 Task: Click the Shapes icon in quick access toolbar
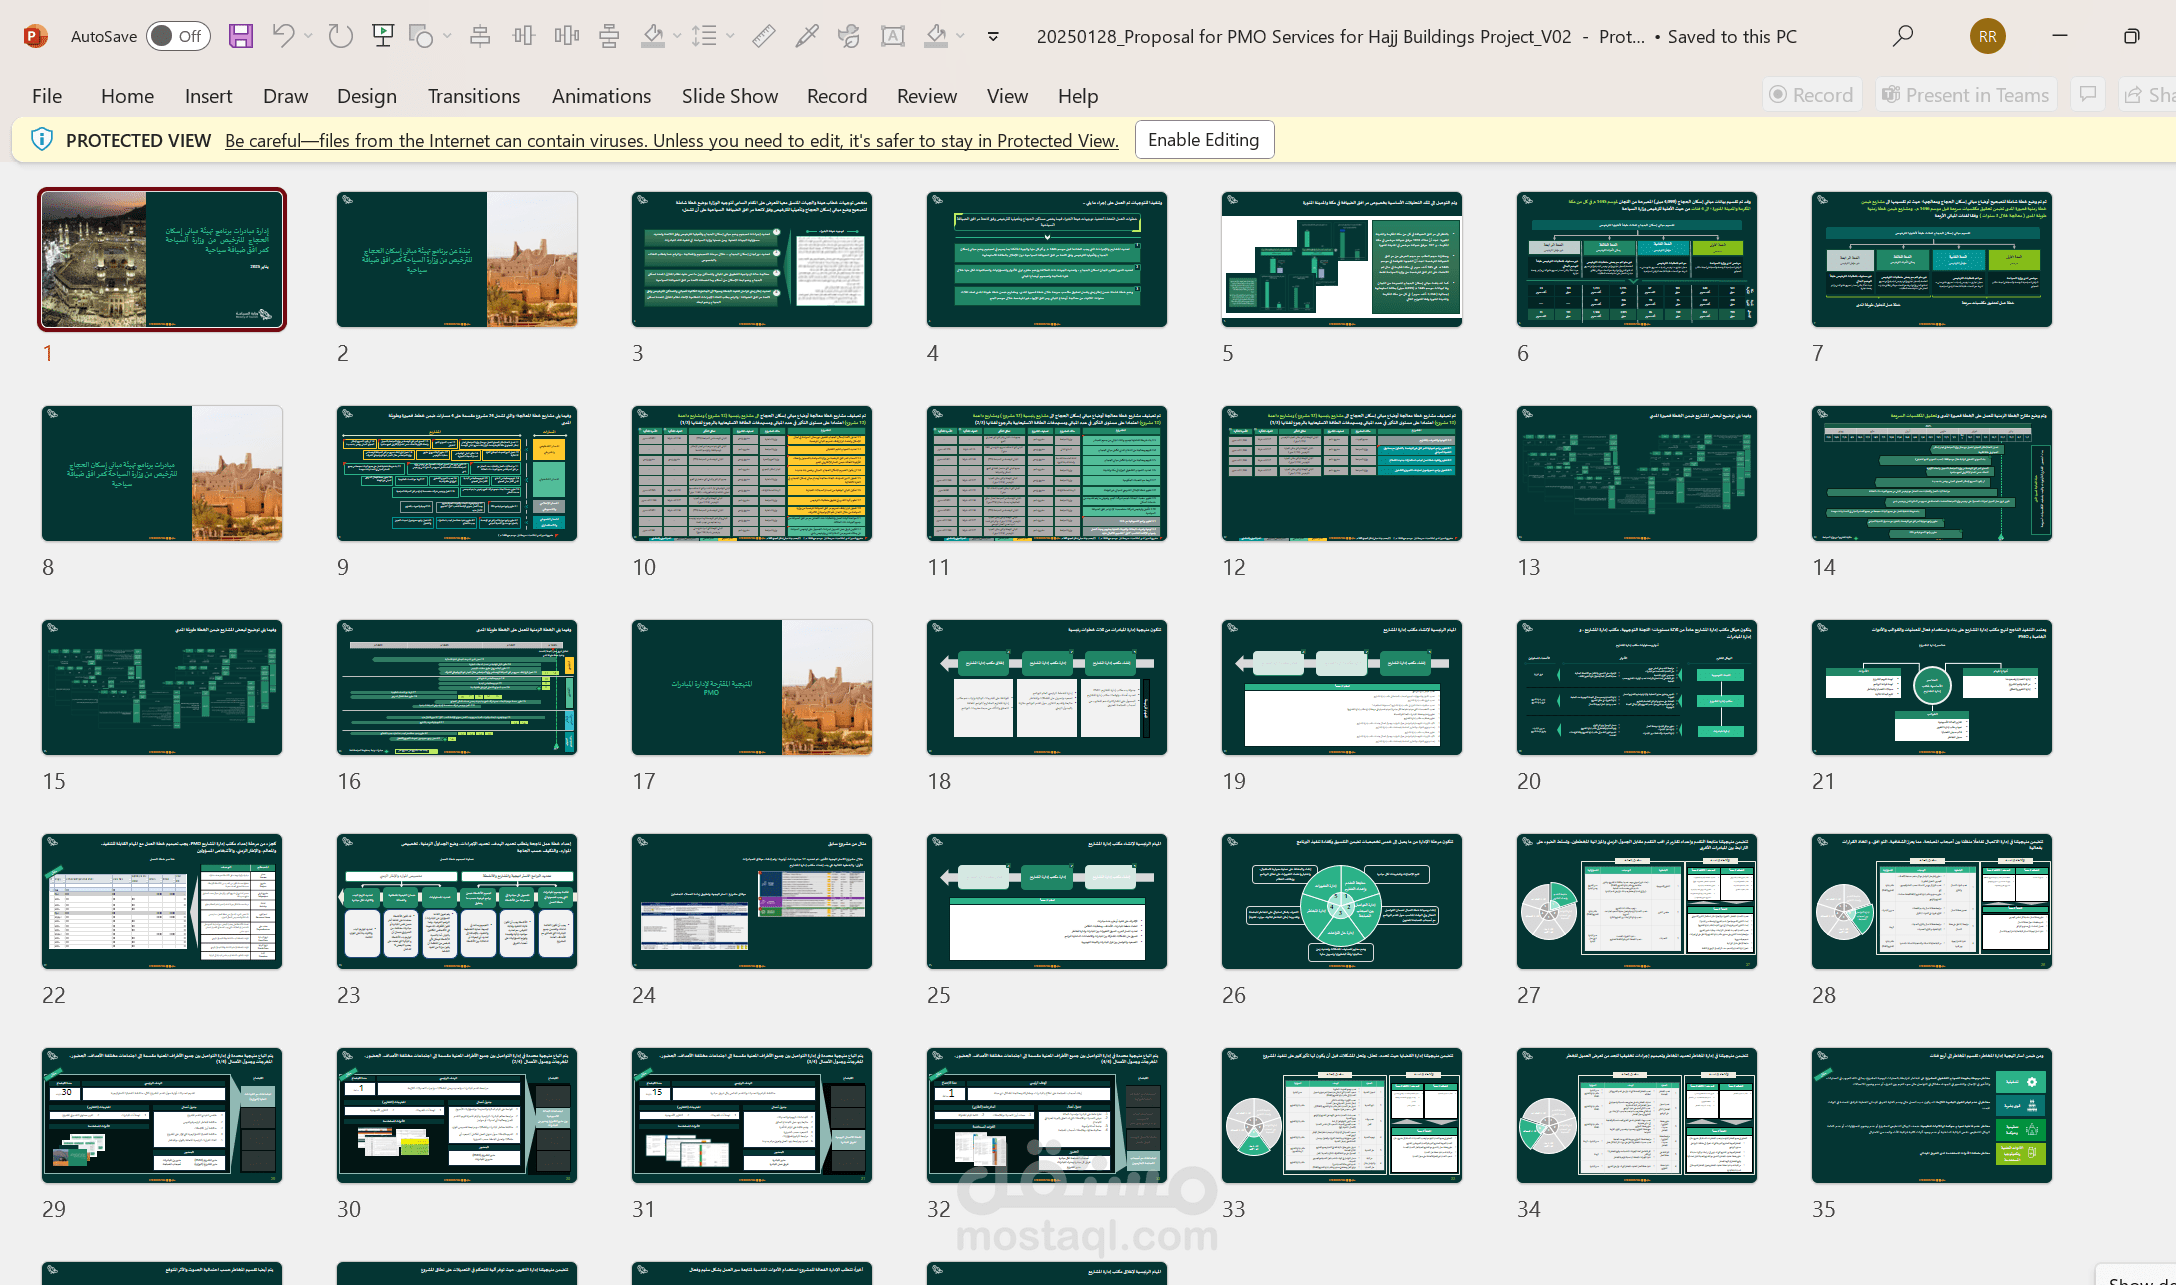click(421, 36)
